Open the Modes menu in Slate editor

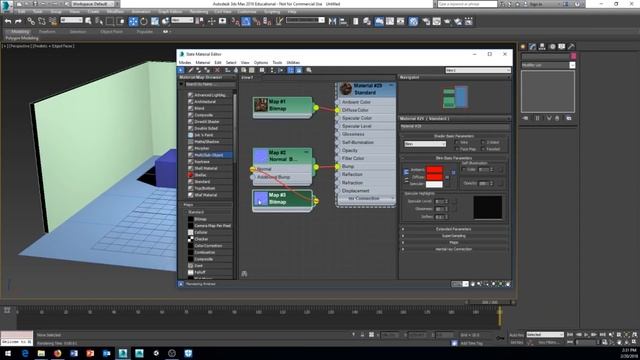pos(185,62)
